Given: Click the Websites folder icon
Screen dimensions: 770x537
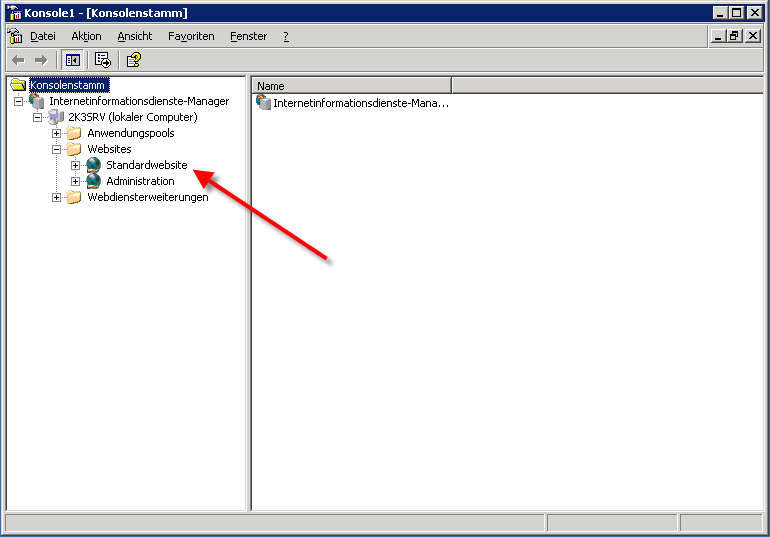Looking at the screenshot, I should [x=74, y=149].
